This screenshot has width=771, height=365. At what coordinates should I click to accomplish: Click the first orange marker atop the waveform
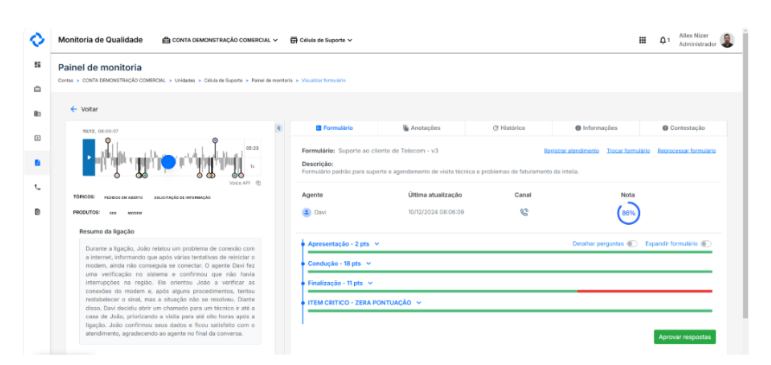tap(108, 141)
